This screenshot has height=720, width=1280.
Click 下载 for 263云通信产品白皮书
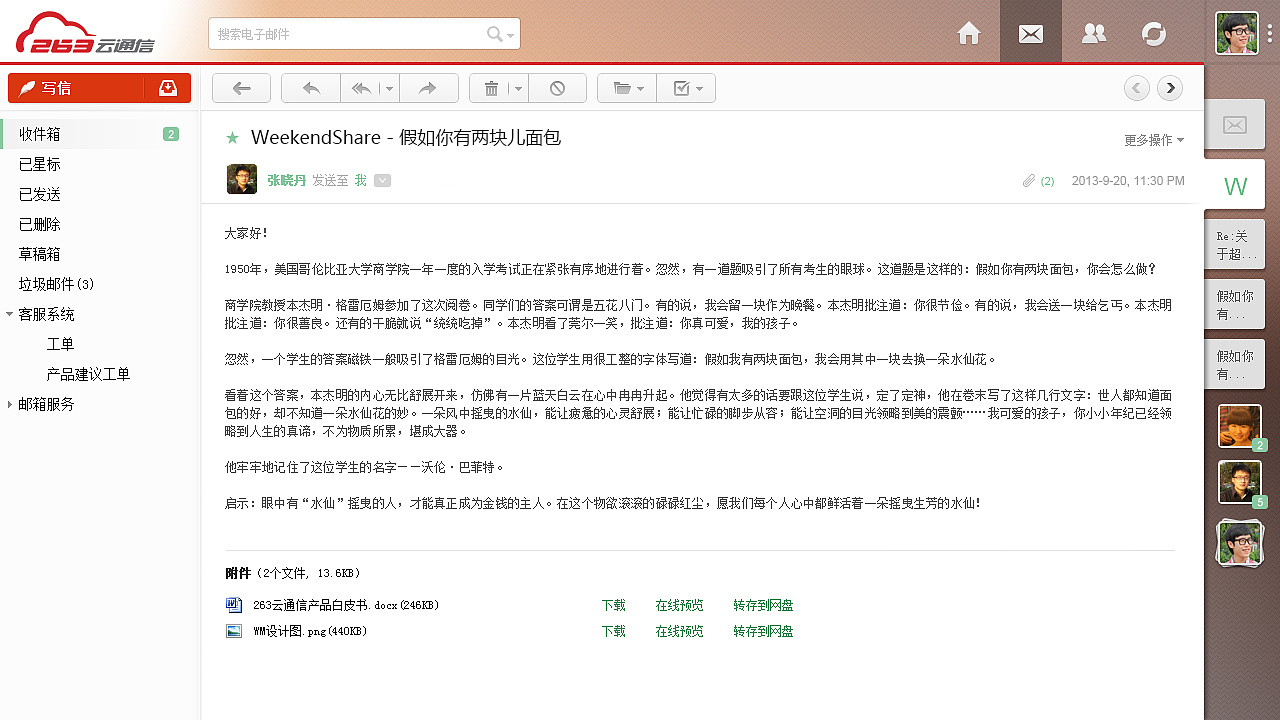613,605
